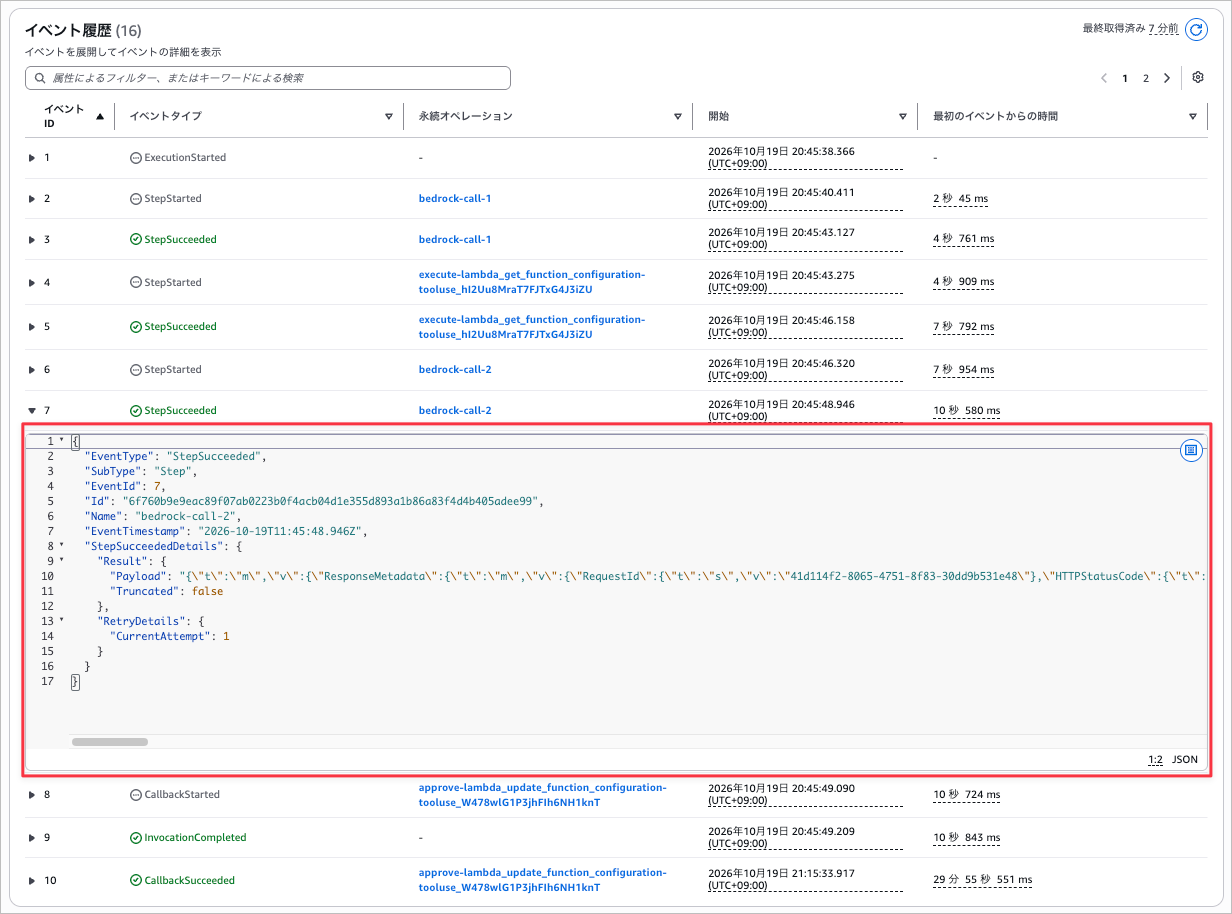
Task: Click the status icon beside ExecutionStarted
Action: [x=136, y=158]
